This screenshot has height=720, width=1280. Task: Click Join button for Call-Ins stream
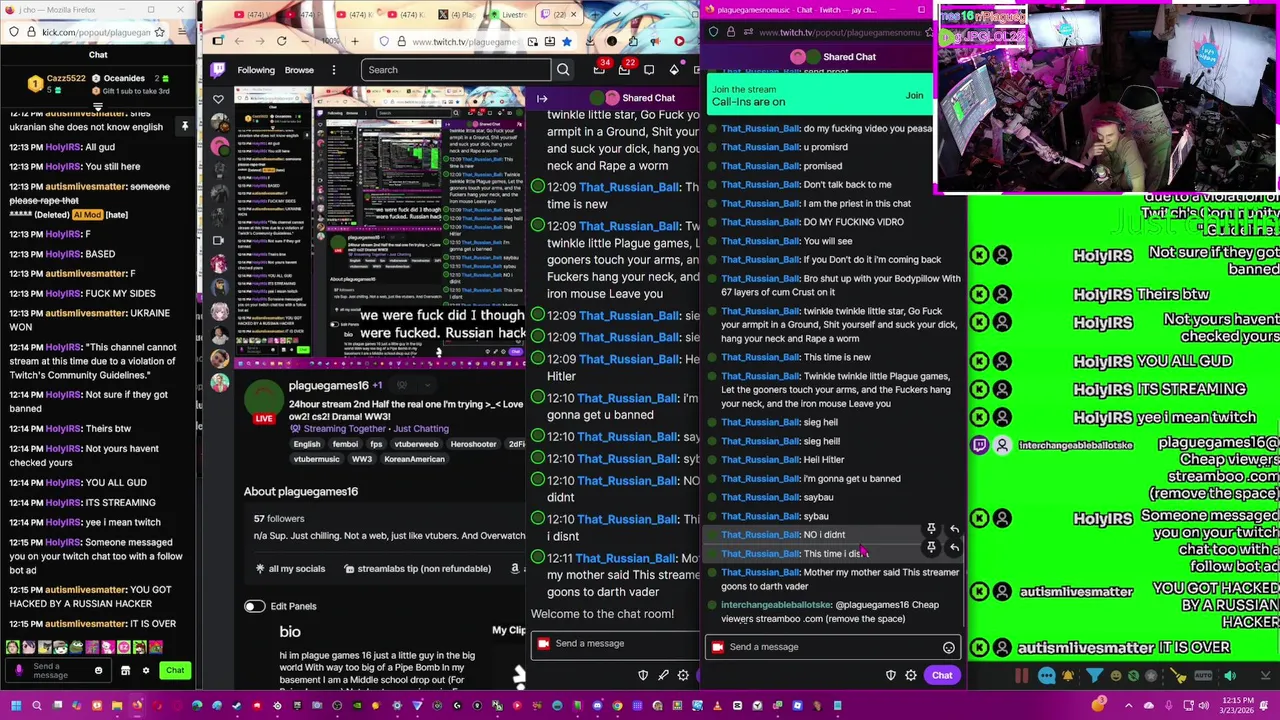coord(914,96)
